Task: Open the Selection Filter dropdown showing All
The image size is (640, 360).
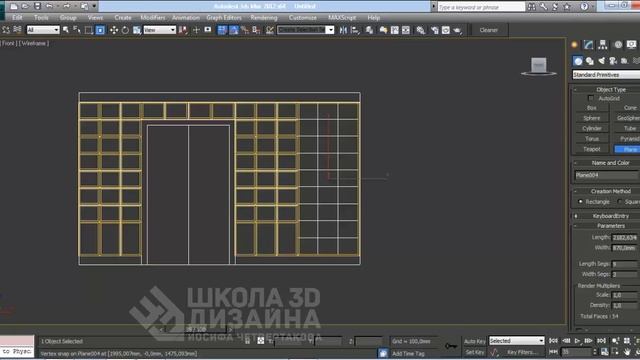Action: [x=43, y=30]
